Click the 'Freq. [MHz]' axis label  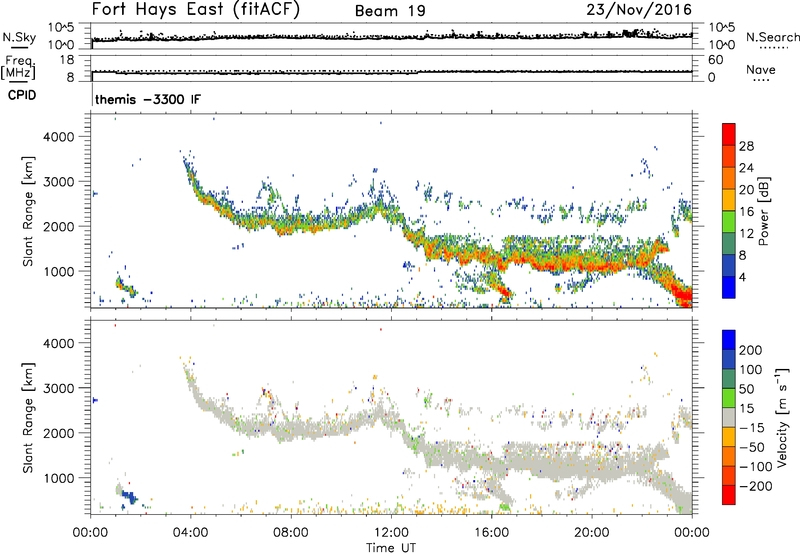click(19, 67)
